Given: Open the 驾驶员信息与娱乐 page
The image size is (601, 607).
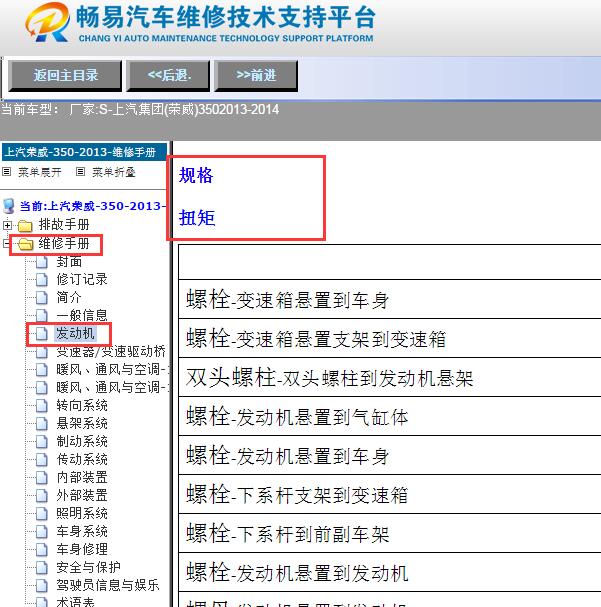Looking at the screenshot, I should click(x=108, y=585).
